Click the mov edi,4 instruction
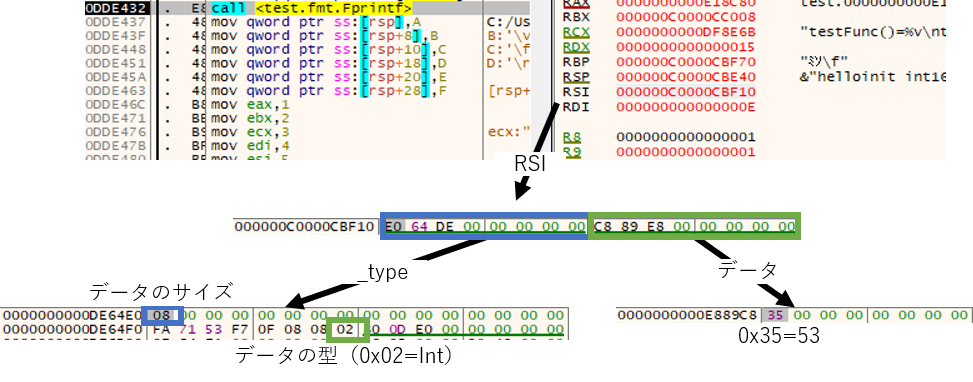The height and width of the screenshot is (382, 973). pos(251,146)
